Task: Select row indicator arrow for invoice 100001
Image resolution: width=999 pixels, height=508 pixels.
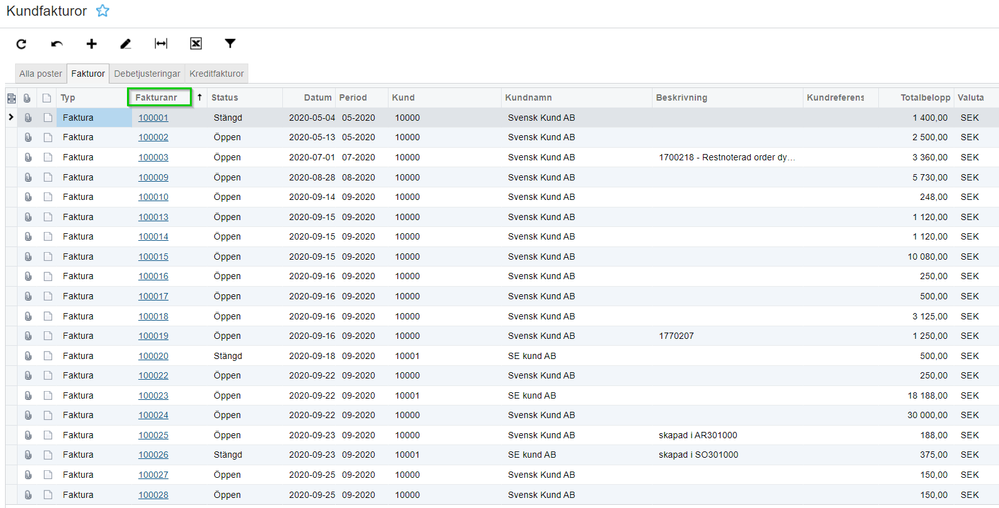Action: (x=11, y=117)
